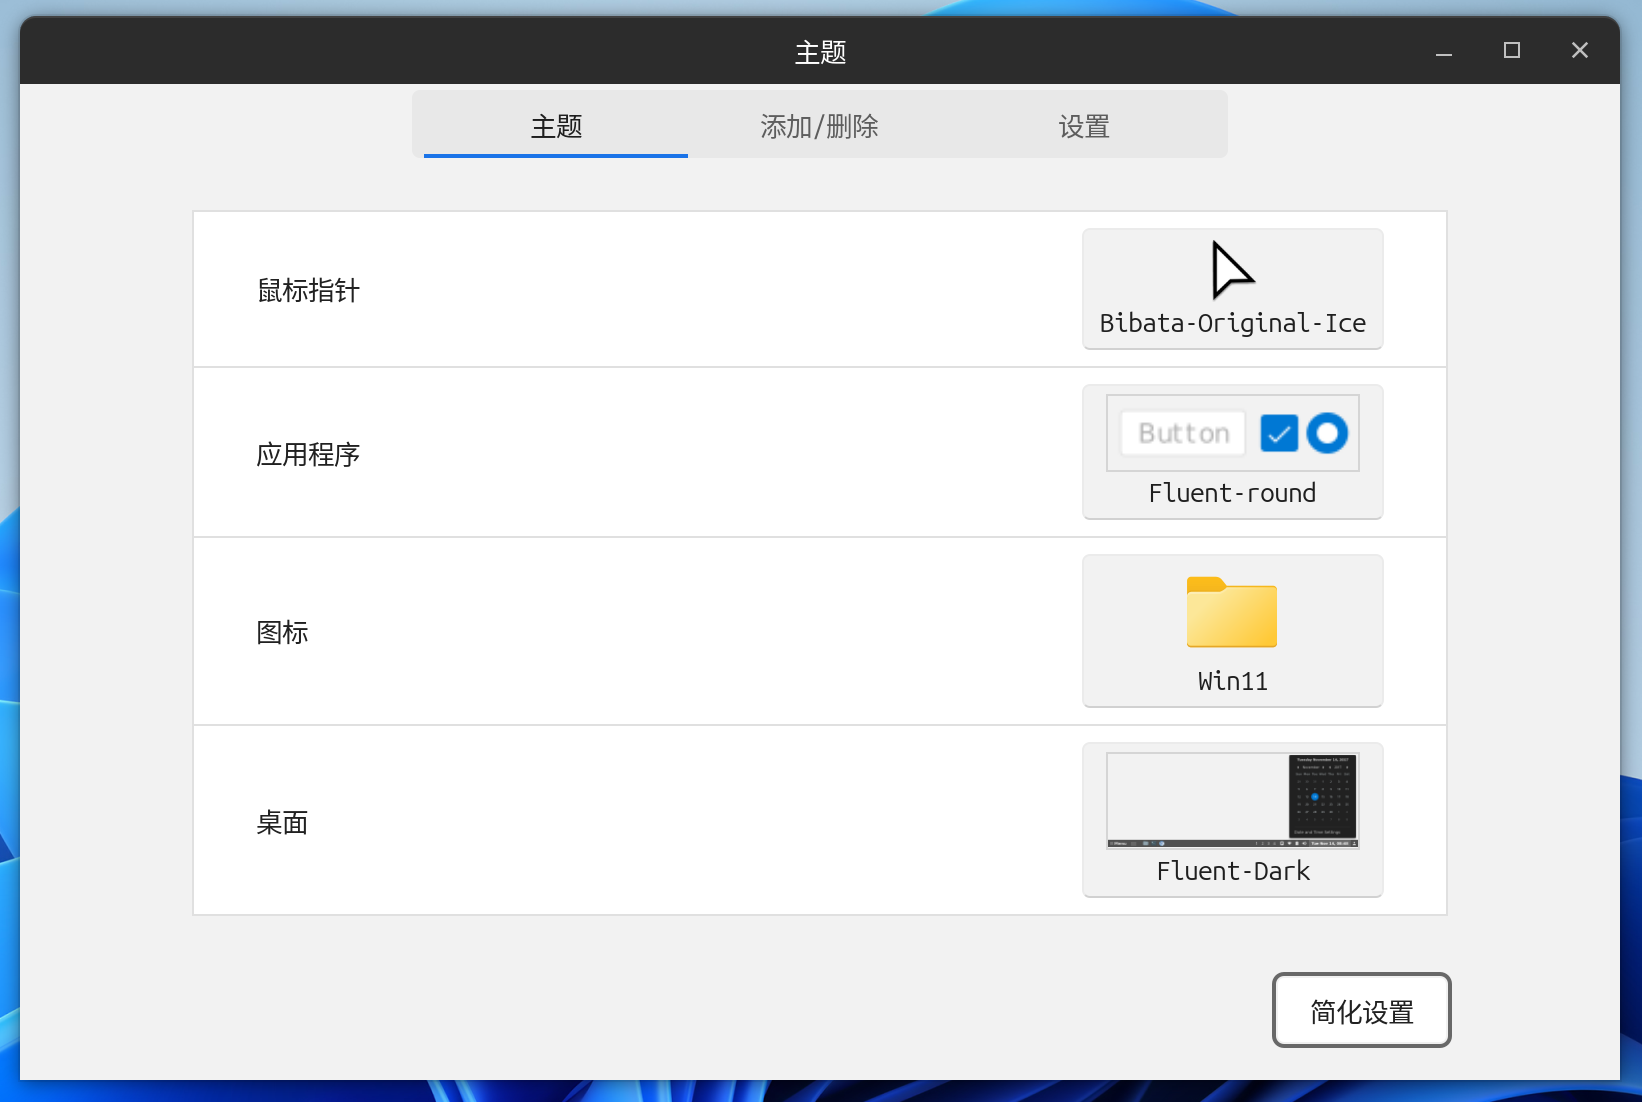Click the Fluent-Dark desktop theme name
The width and height of the screenshot is (1642, 1102).
[x=1232, y=871]
